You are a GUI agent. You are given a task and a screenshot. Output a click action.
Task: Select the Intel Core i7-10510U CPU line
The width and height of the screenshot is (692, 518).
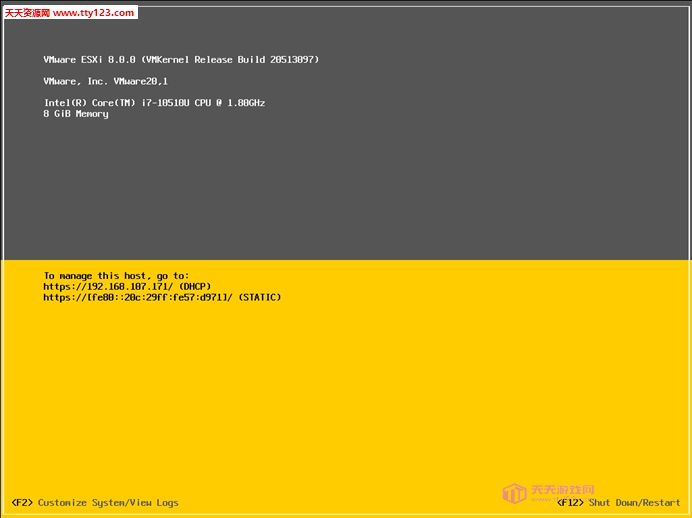[x=154, y=103]
